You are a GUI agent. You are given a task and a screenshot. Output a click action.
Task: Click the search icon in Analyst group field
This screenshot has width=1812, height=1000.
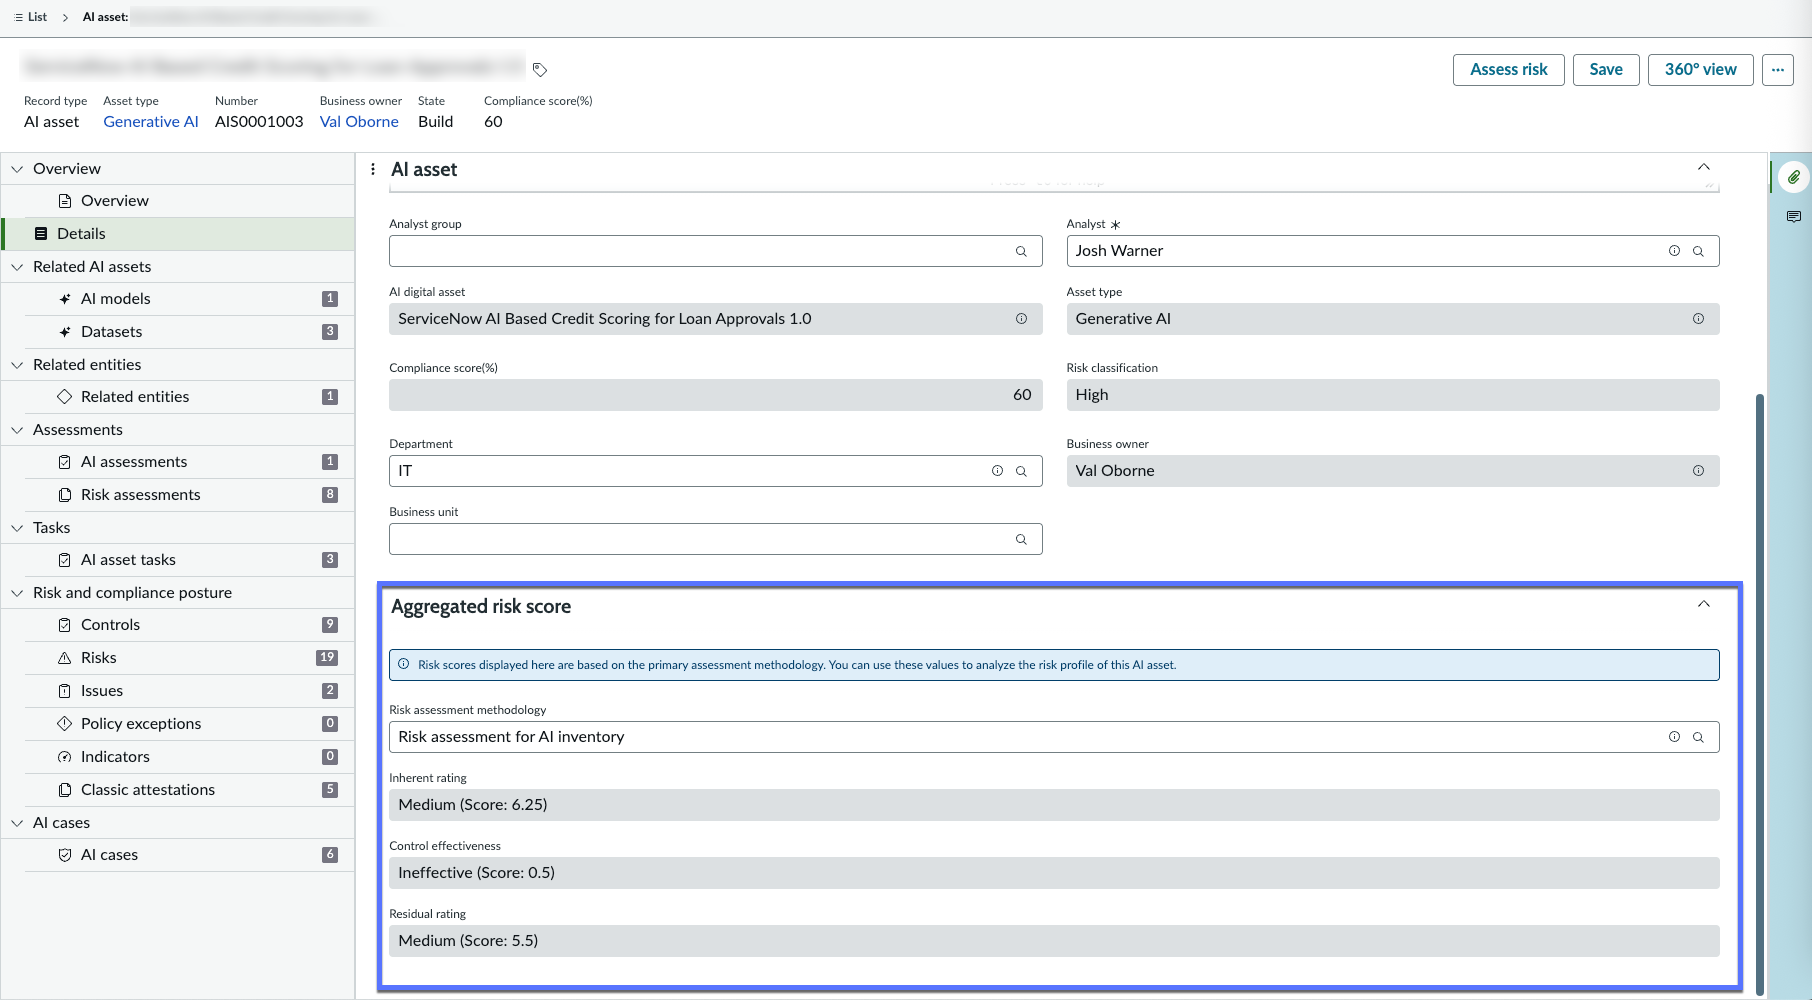[1021, 251]
